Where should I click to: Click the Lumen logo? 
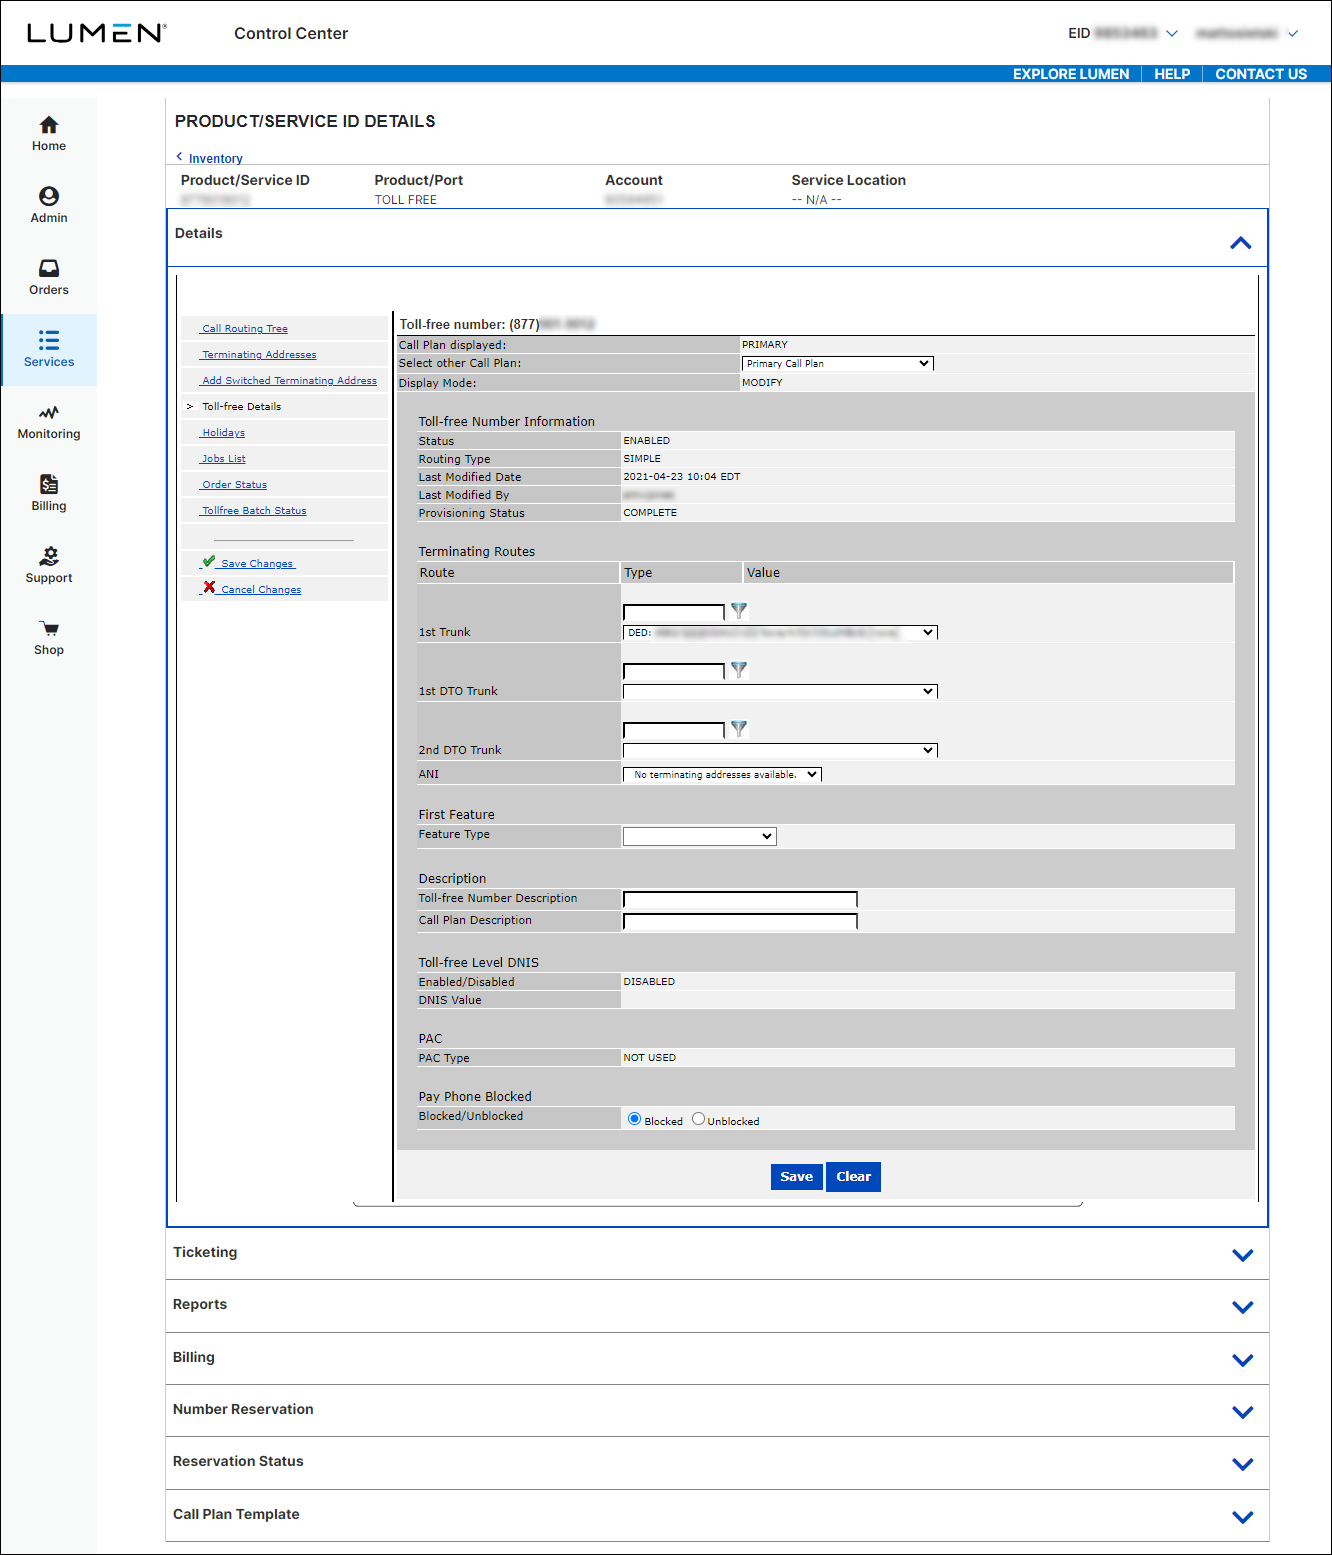pyautogui.click(x=96, y=33)
